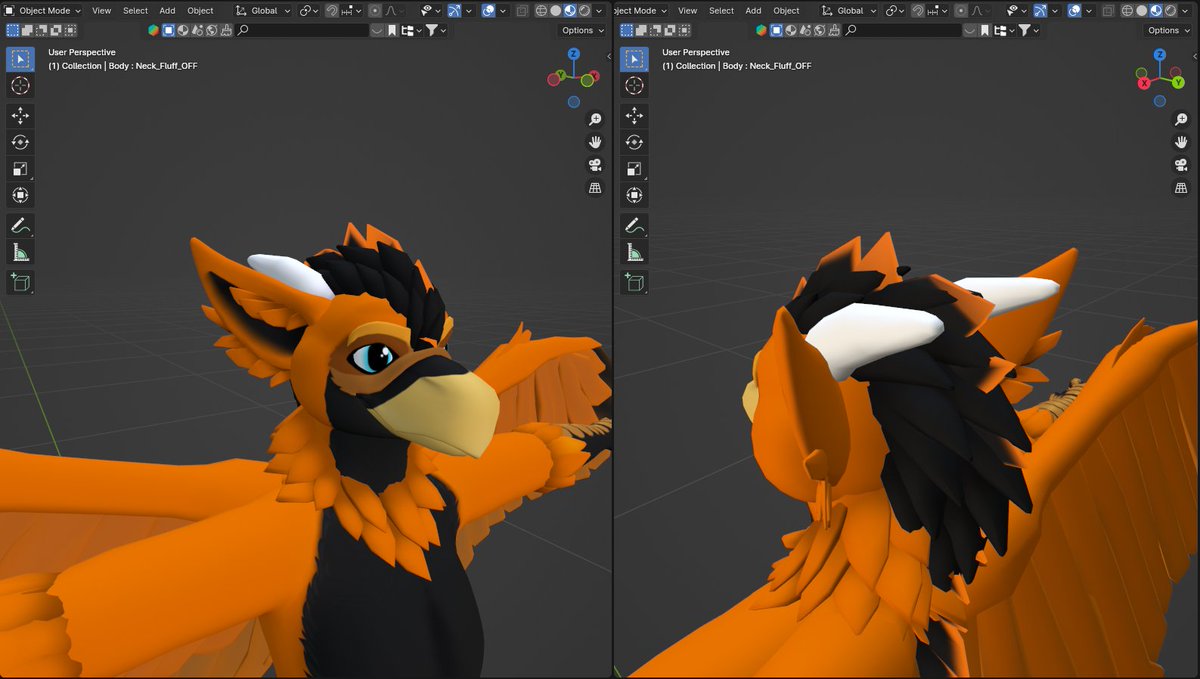
Task: Open snapping options dropdown in left viewport
Action: coord(350,10)
